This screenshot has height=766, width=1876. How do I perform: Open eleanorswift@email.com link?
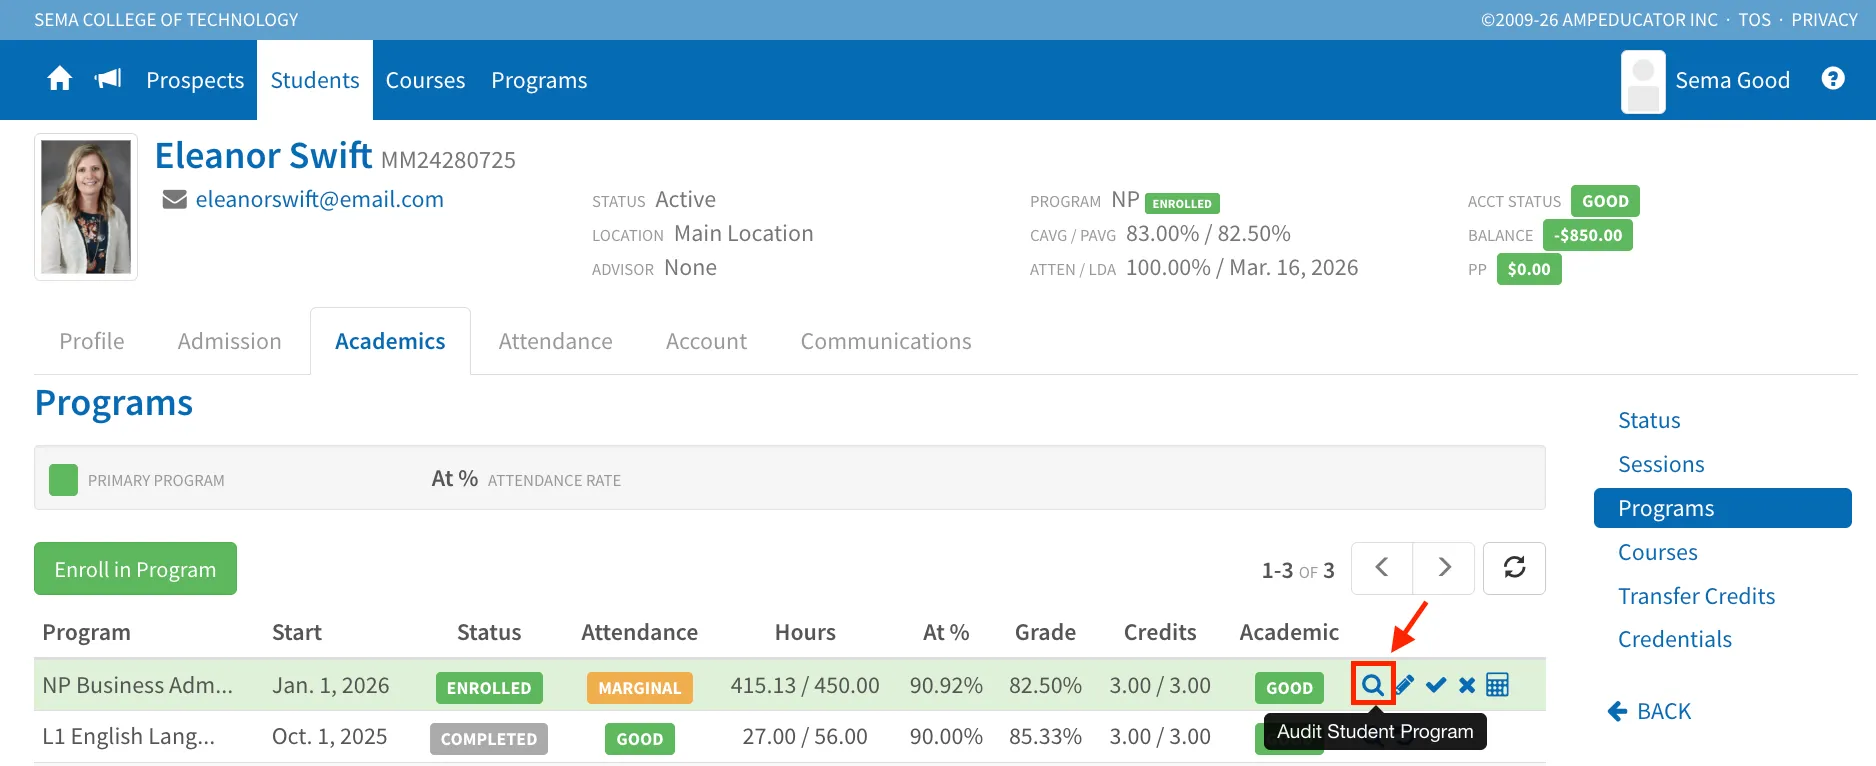(x=320, y=199)
